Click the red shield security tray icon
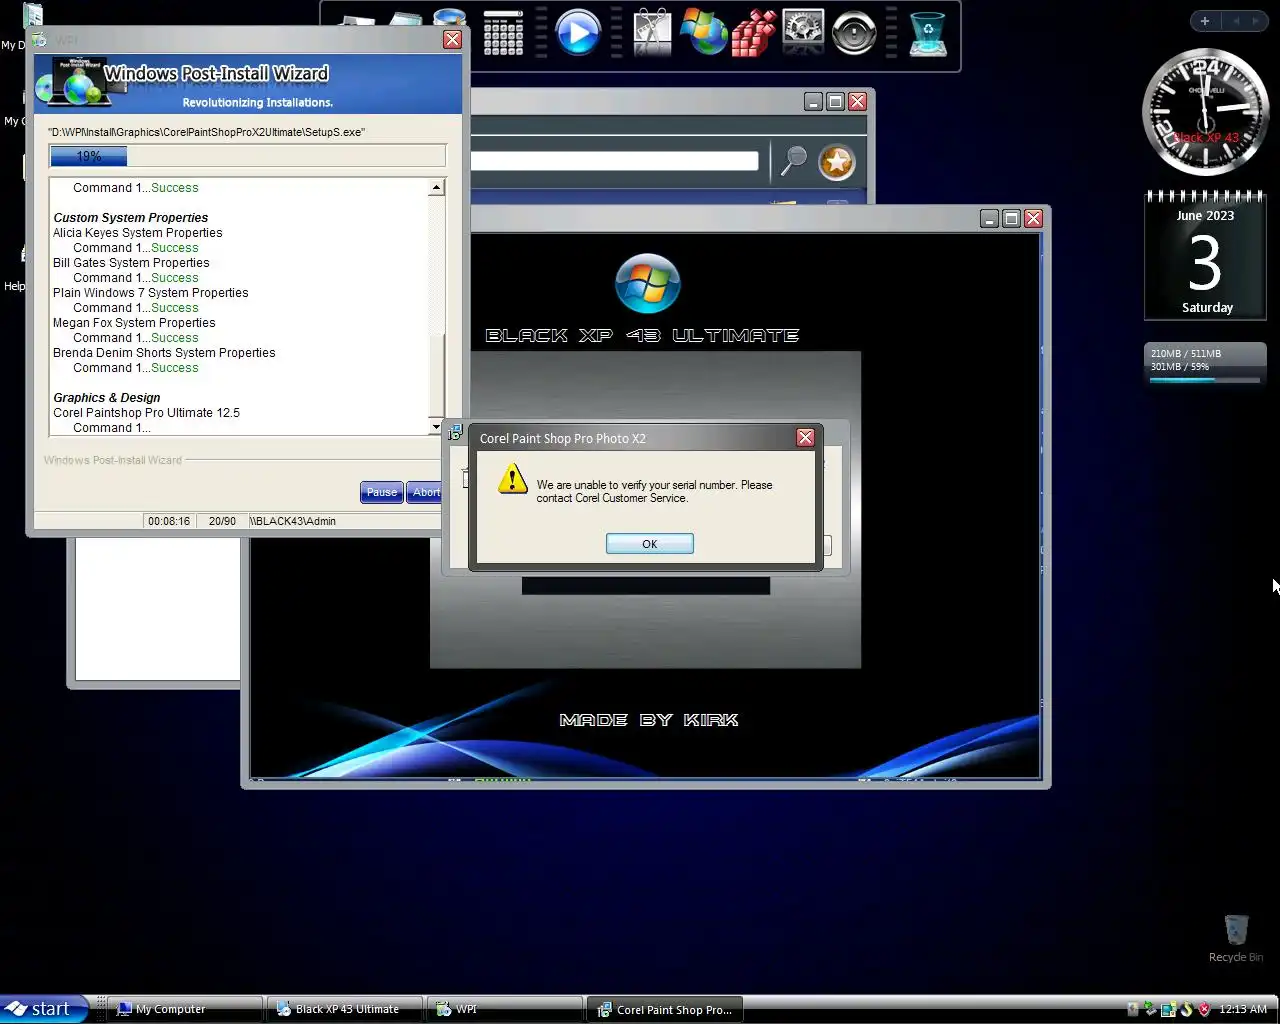Screen dimensions: 1280x1024 coord(1204,1009)
